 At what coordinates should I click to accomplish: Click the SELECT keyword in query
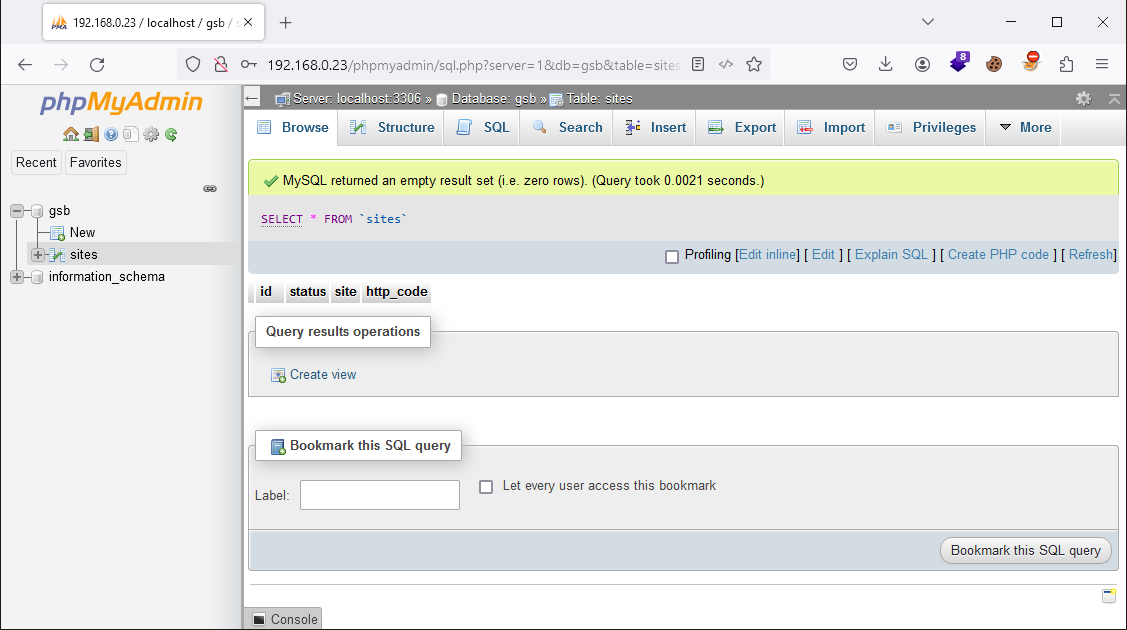(x=282, y=219)
